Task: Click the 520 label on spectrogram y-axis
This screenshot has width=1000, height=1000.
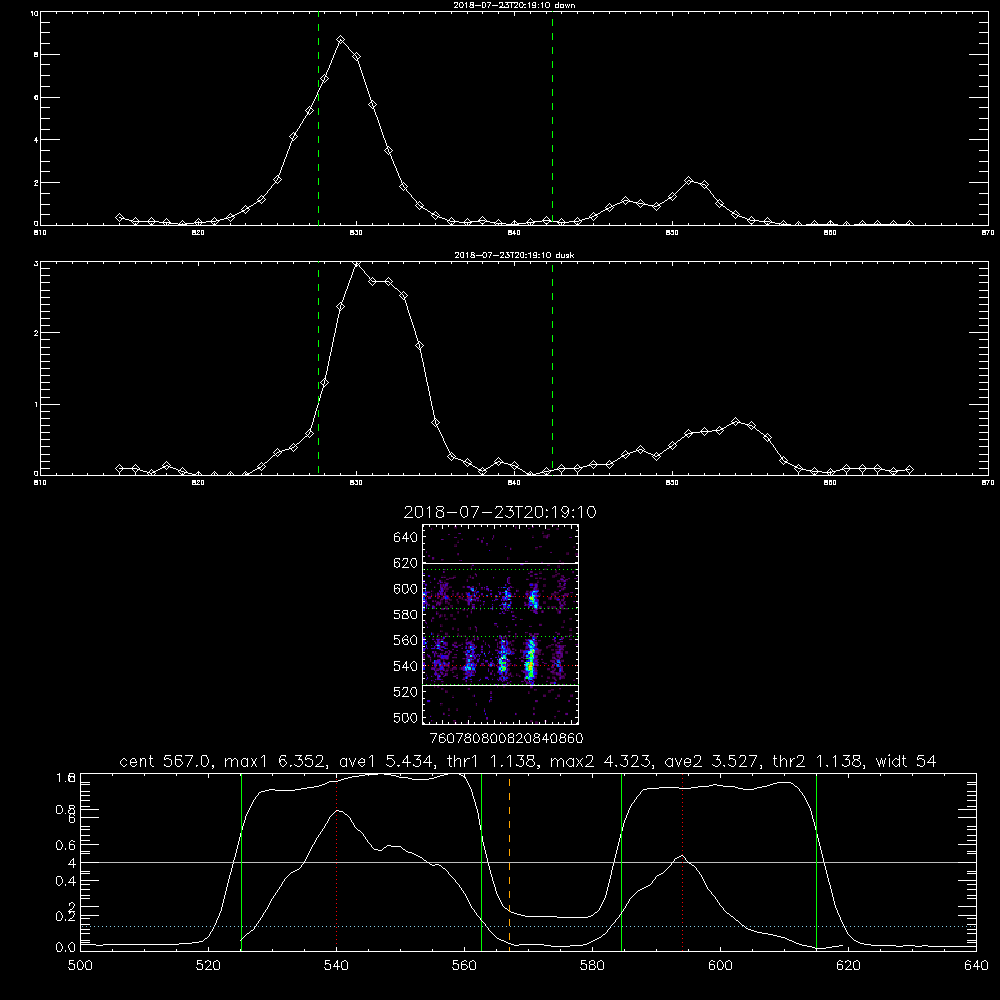Action: (406, 692)
